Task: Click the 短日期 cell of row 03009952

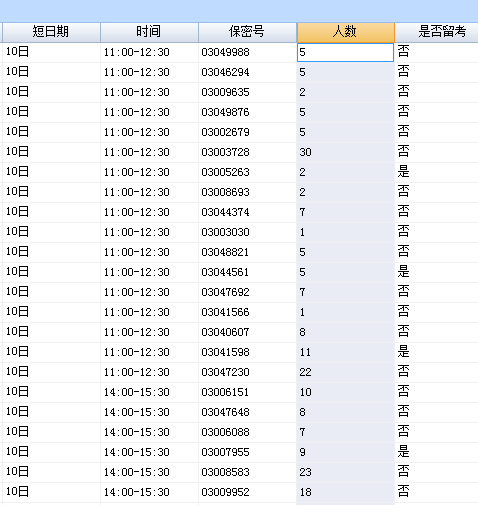Action: pyautogui.click(x=51, y=492)
